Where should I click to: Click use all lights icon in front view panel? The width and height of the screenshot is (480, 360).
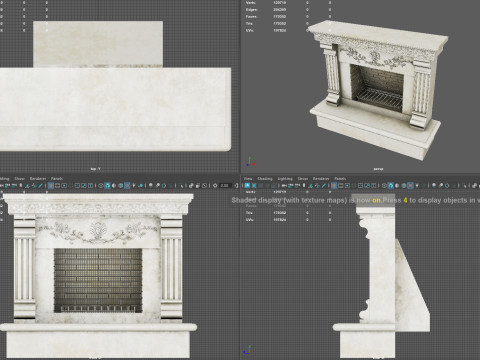pyautogui.click(x=134, y=185)
